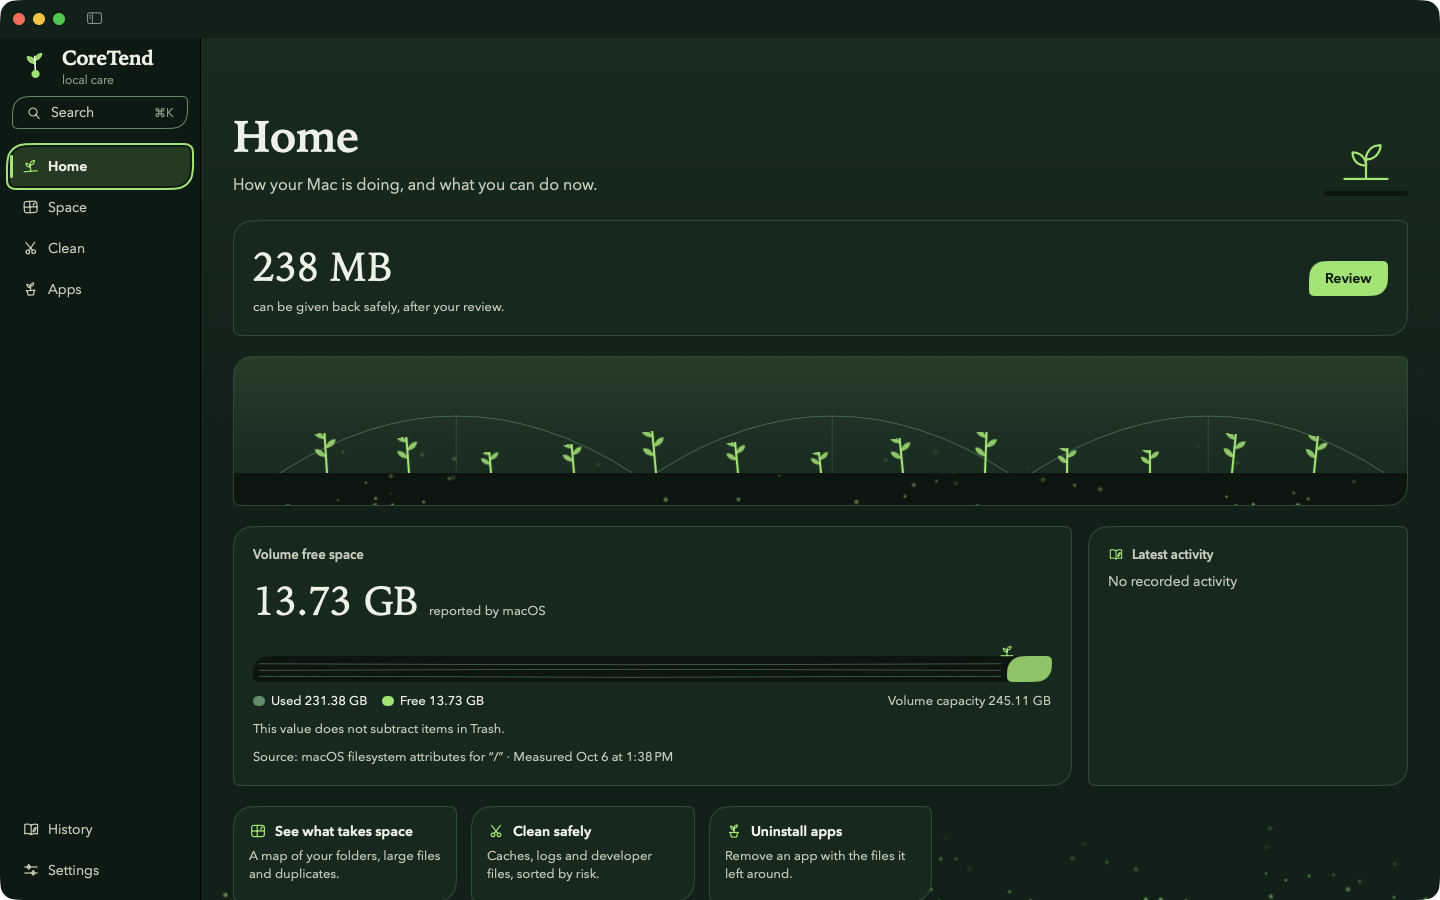Click the magnifying glass search icon
Screen dimensions: 1440x900
coord(34,113)
